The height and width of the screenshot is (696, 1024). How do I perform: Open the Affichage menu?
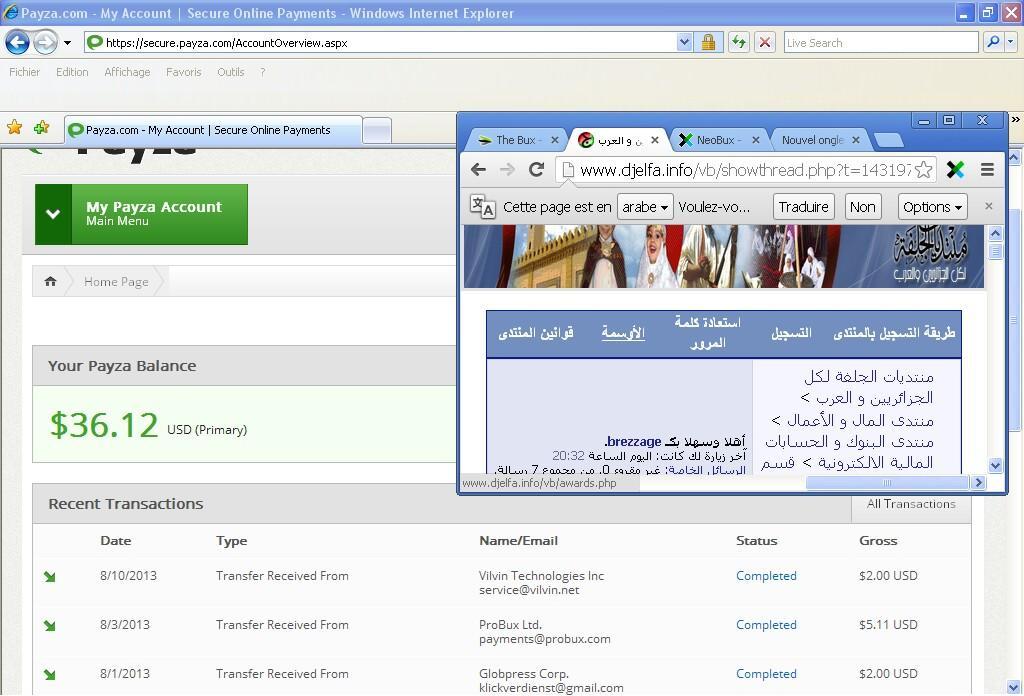click(x=127, y=72)
